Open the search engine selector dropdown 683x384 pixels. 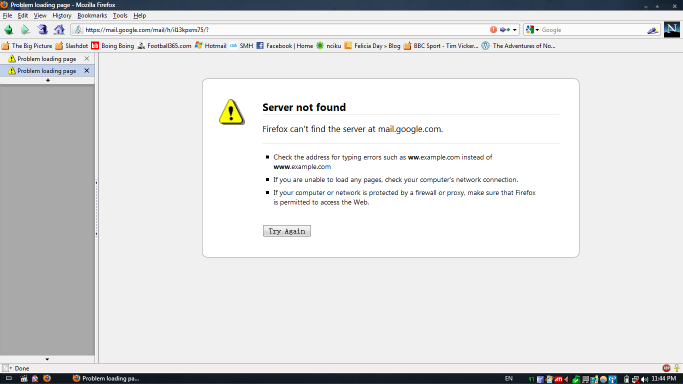[x=532, y=30]
